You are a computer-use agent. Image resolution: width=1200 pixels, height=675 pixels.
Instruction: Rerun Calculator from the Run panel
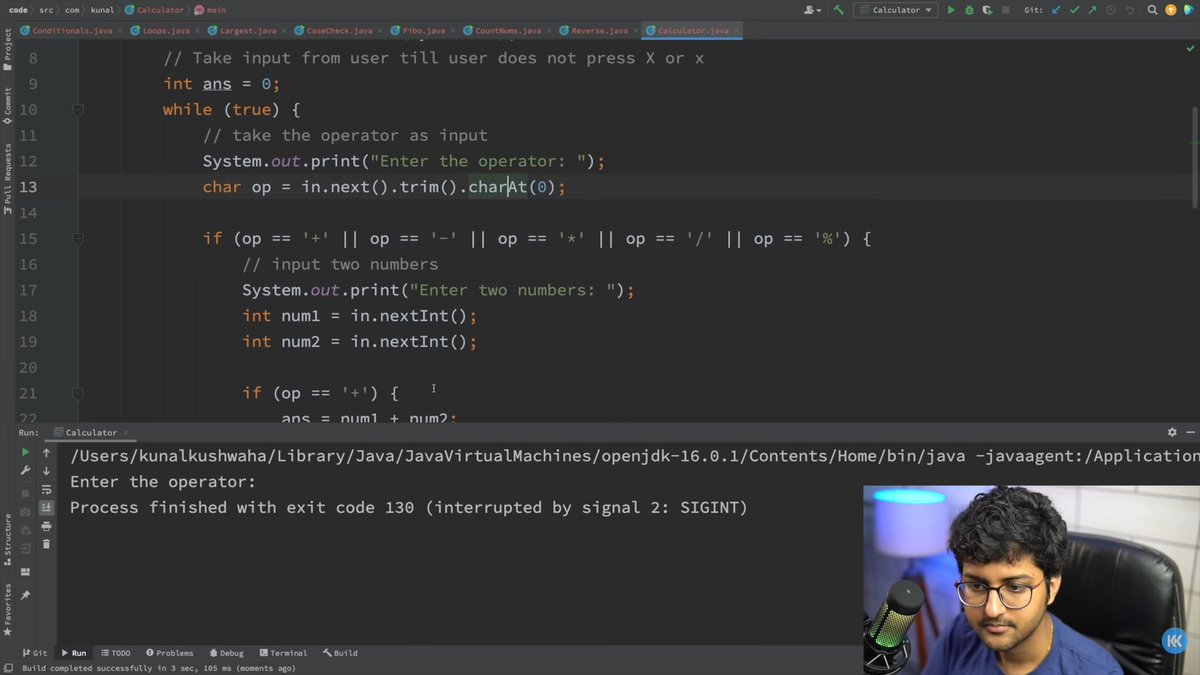26,453
